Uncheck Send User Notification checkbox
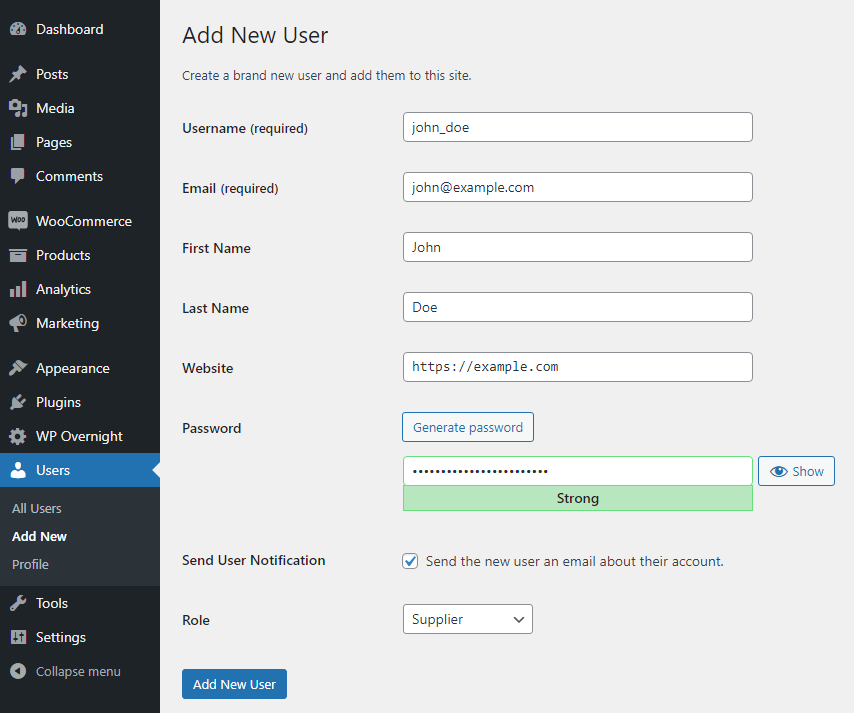This screenshot has width=854, height=713. point(410,561)
